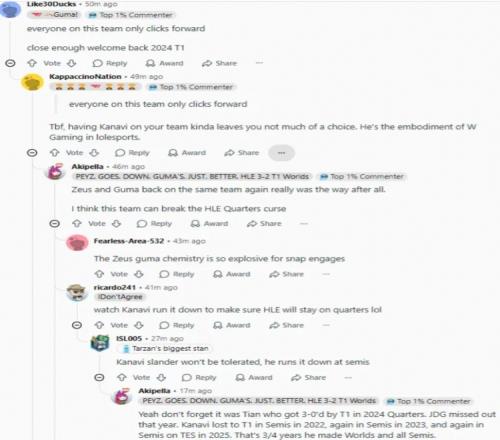Downvote ricardo241's comment

[139, 325]
